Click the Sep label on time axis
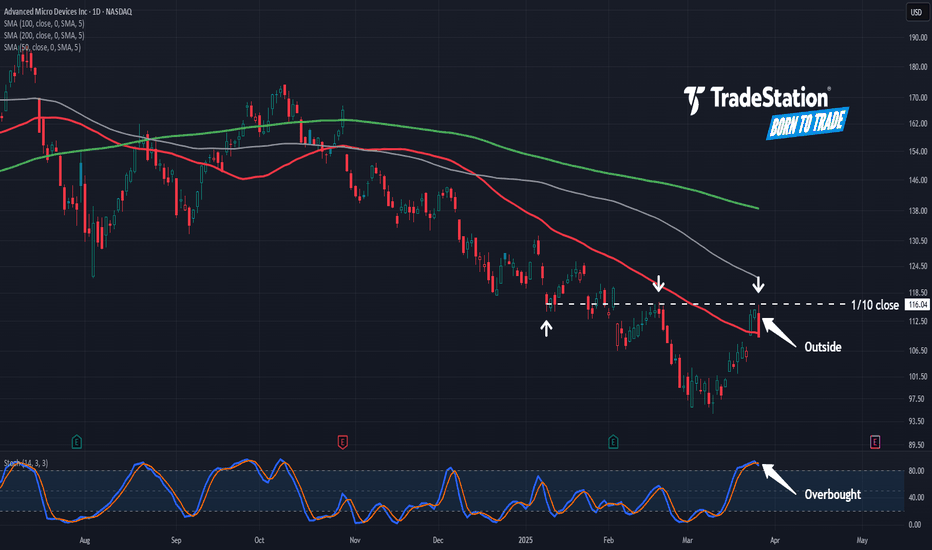This screenshot has width=932, height=550. 176,540
